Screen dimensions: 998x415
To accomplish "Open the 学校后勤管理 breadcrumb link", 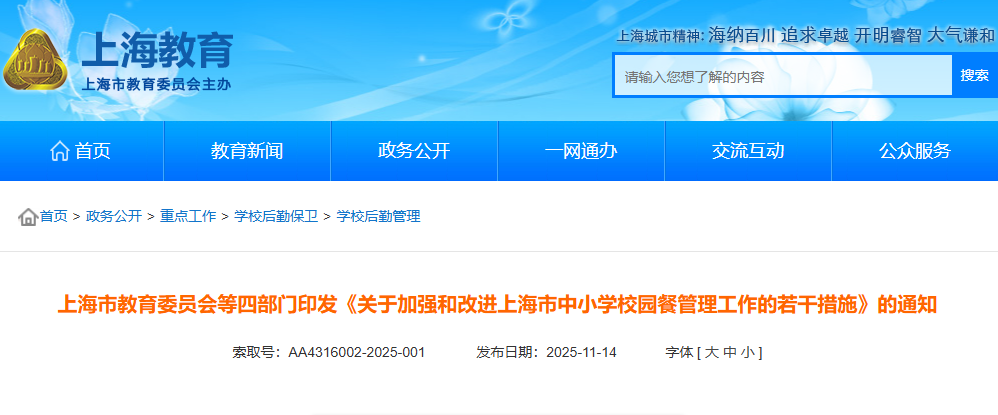I will [378, 216].
